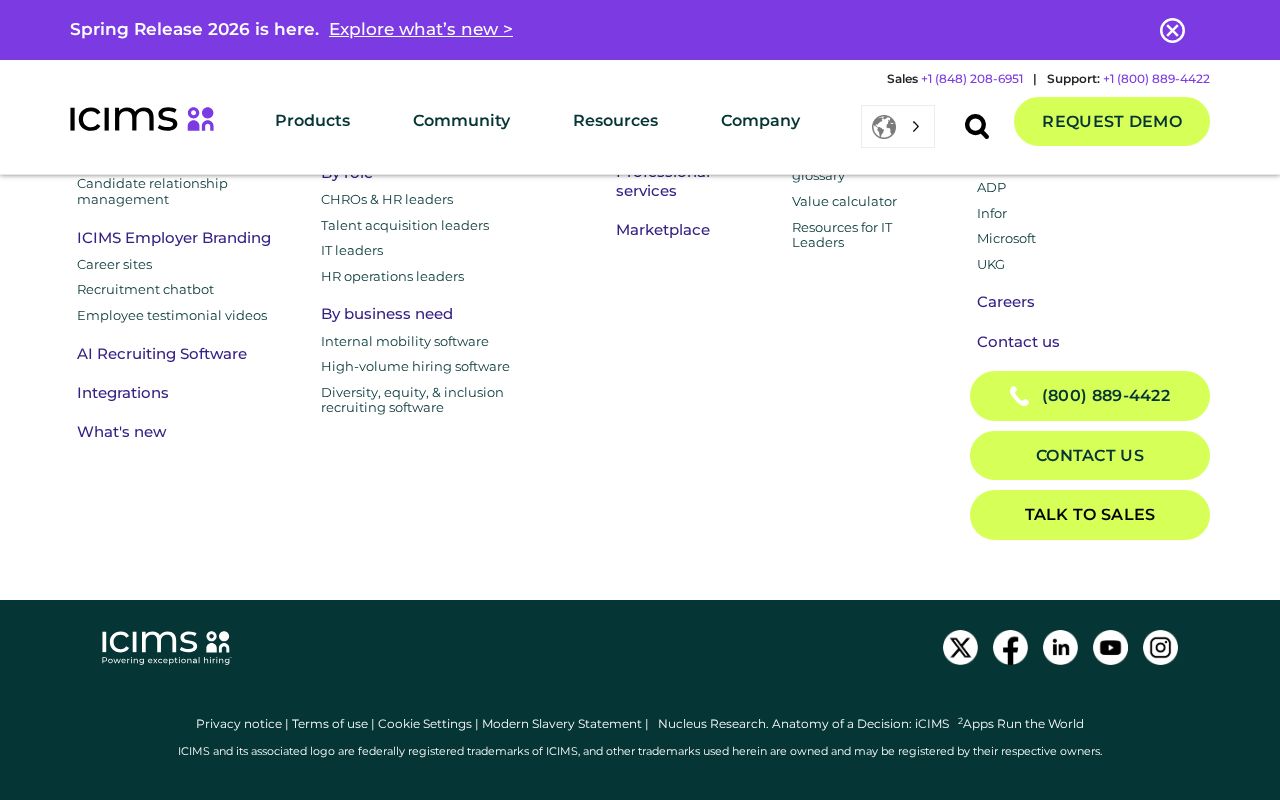Image resolution: width=1280 pixels, height=800 pixels.
Task: Go to AI Recruiting Software page
Action: (x=162, y=354)
